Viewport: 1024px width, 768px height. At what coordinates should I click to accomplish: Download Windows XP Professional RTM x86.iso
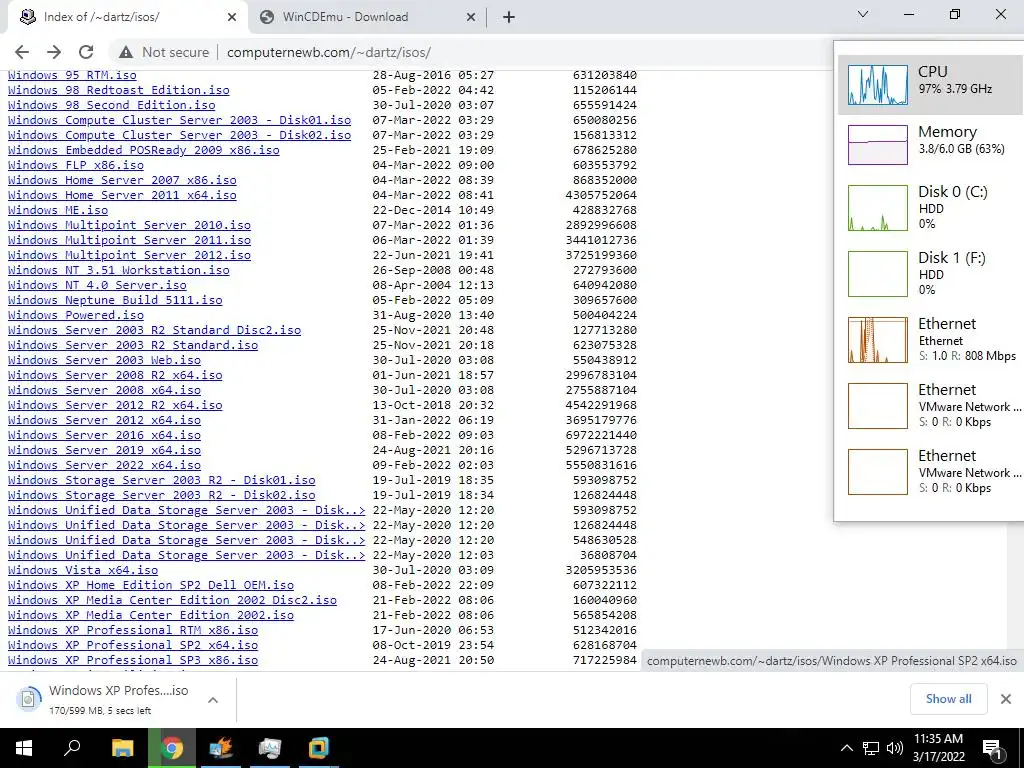133,631
